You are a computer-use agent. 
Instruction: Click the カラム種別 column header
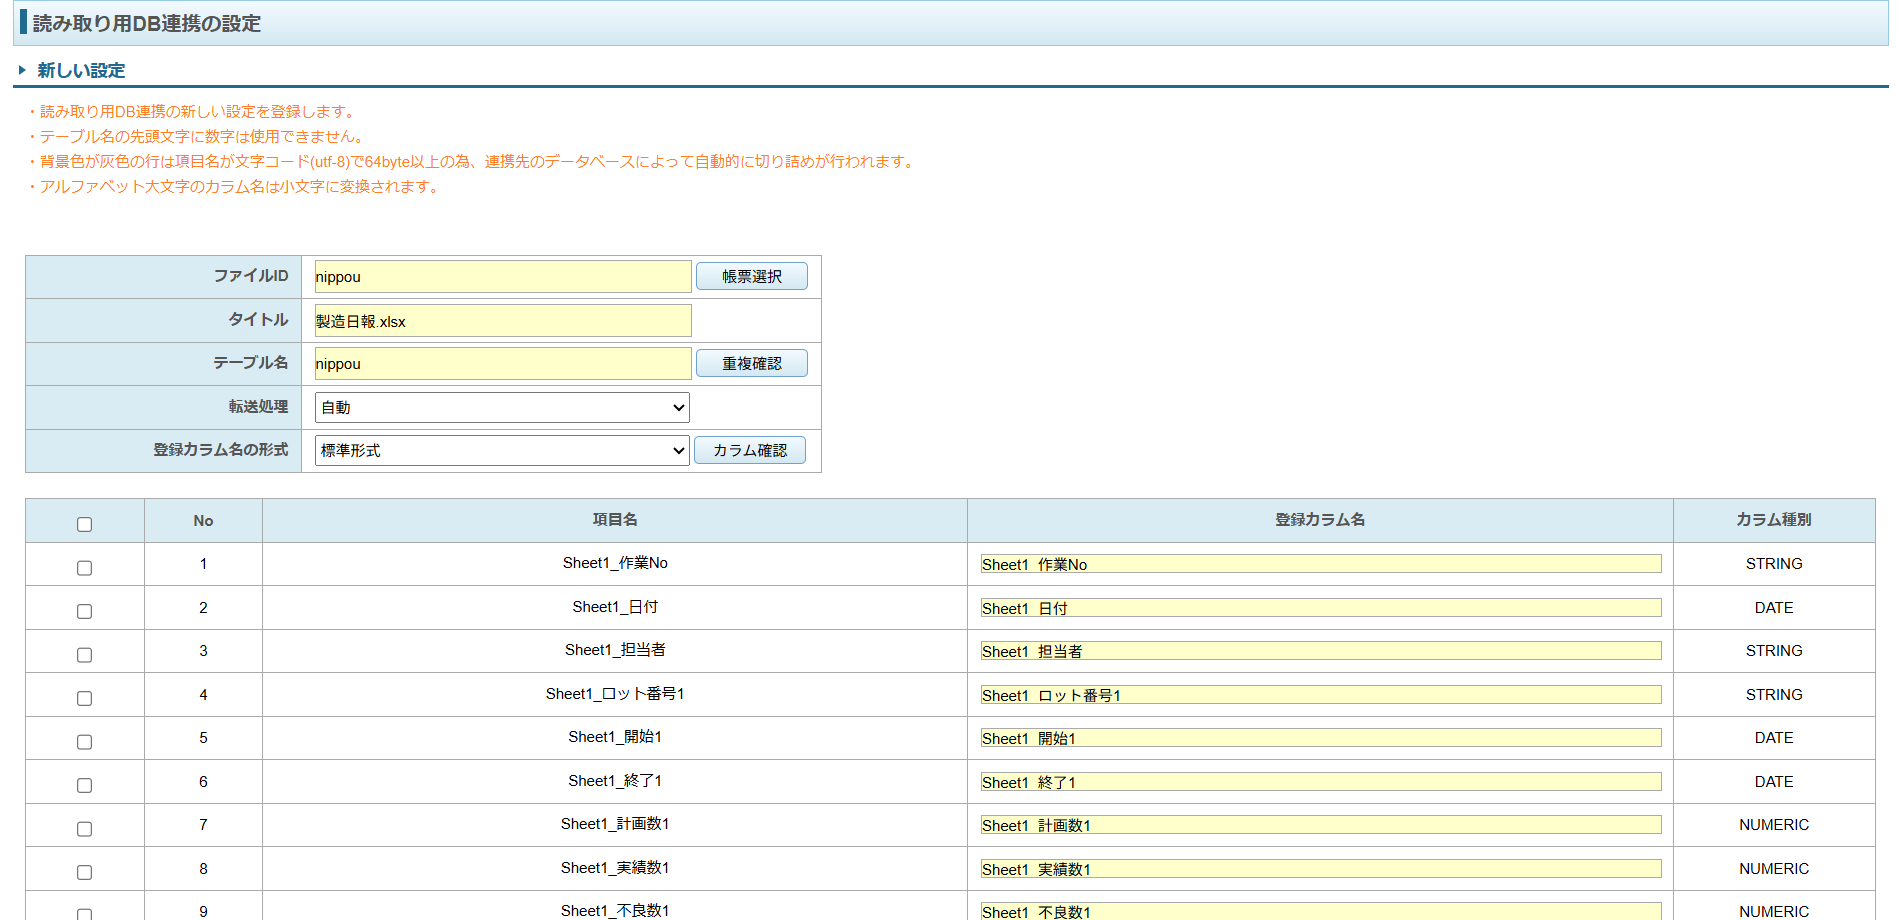click(x=1773, y=520)
